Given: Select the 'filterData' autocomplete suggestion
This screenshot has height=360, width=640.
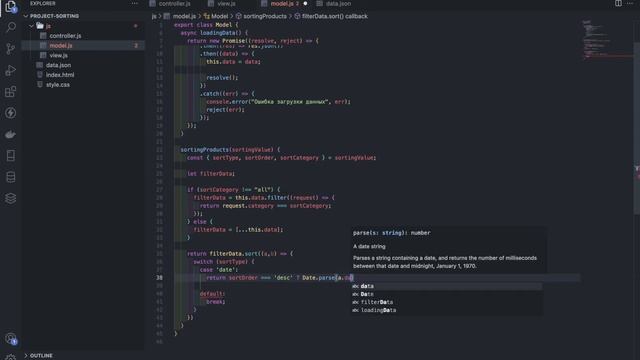Looking at the screenshot, I should tap(447, 302).
